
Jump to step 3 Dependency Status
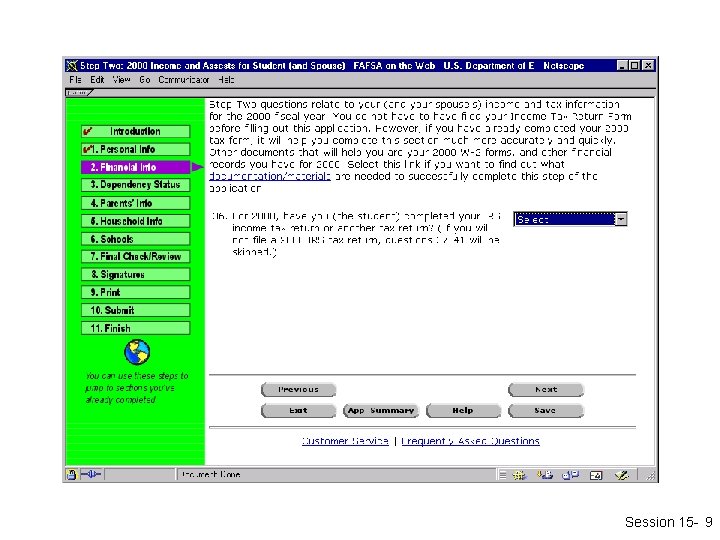pyautogui.click(x=135, y=185)
